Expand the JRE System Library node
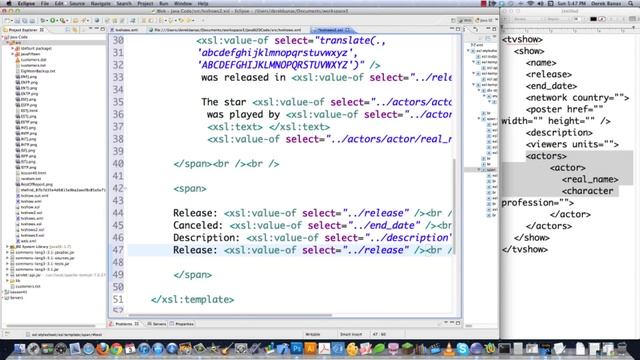 click(x=7, y=247)
